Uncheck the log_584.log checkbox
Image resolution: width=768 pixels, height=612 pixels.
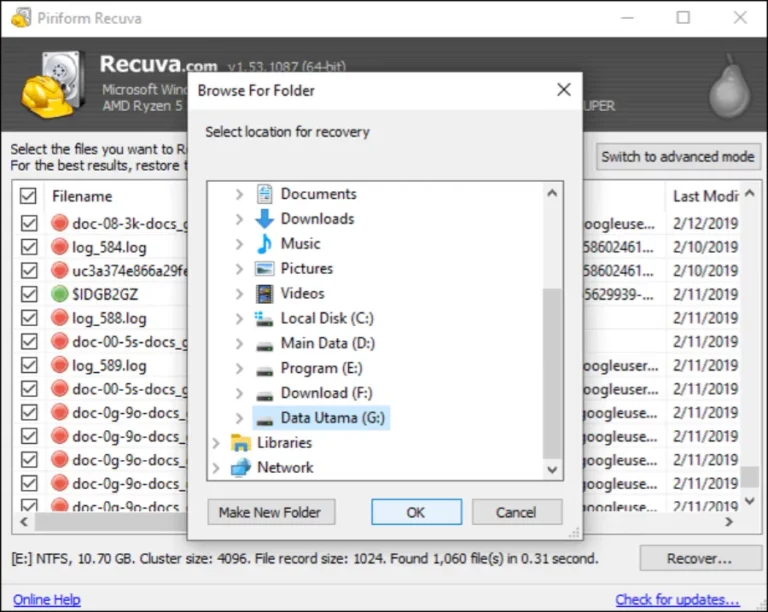(29, 247)
